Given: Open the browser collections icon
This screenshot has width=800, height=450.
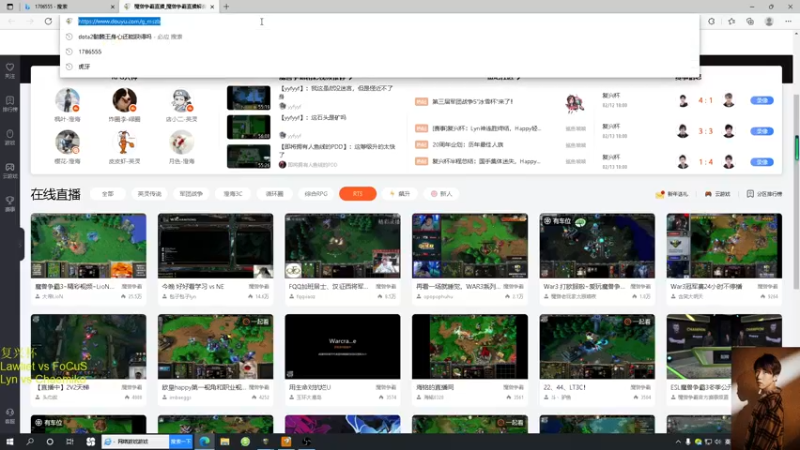Looking at the screenshot, I should pyautogui.click(x=750, y=21).
